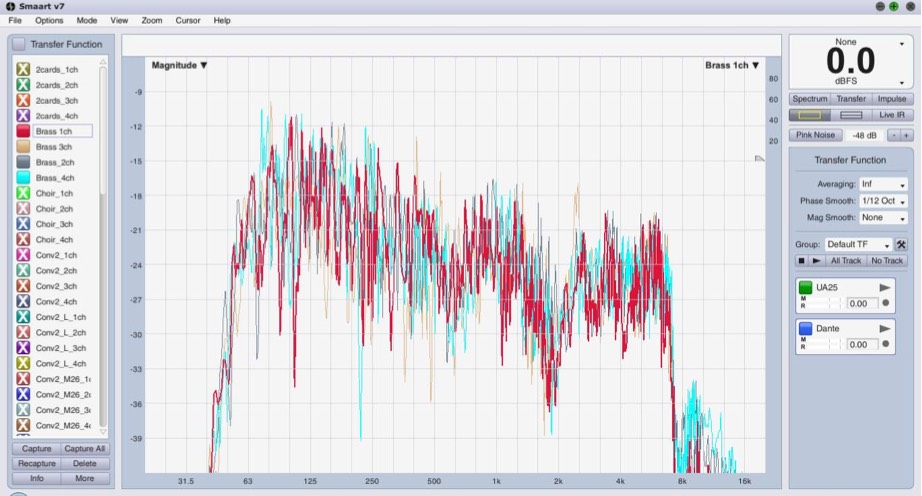Start the Dante measurement play arrow

click(884, 329)
